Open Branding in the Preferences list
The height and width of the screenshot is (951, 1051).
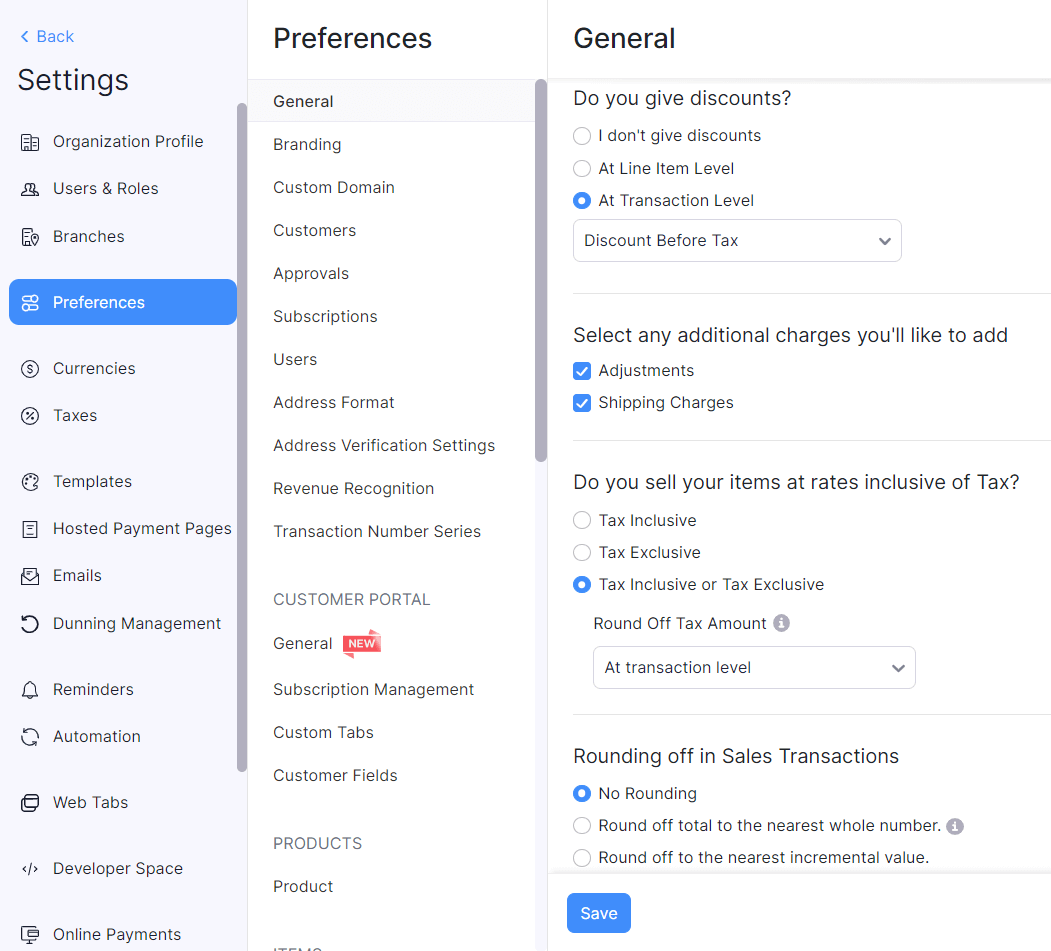coord(307,145)
